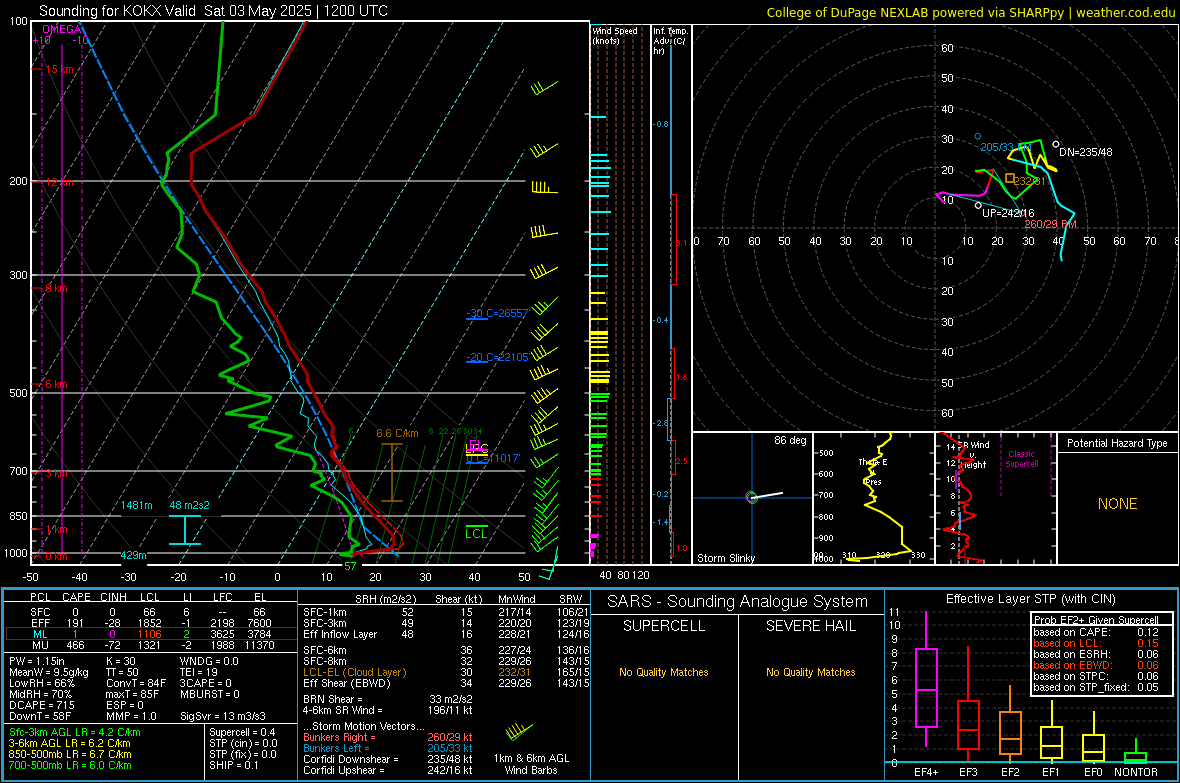
Task: Click the 48 m2s2 inflow helicity value
Action: (190, 505)
